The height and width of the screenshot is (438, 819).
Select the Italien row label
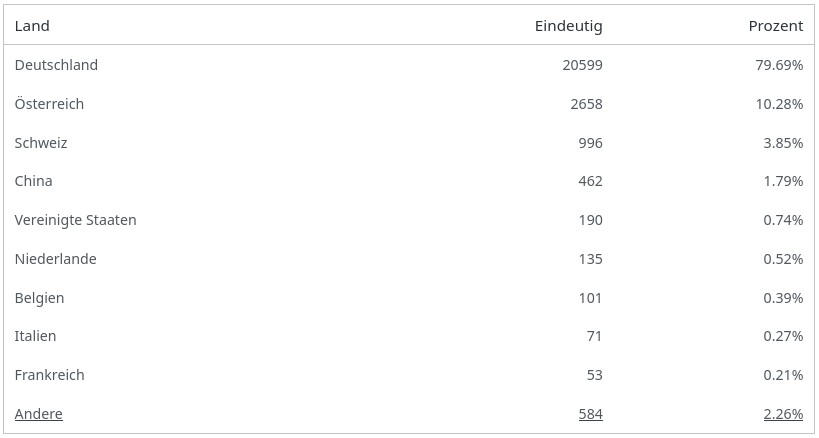point(35,336)
